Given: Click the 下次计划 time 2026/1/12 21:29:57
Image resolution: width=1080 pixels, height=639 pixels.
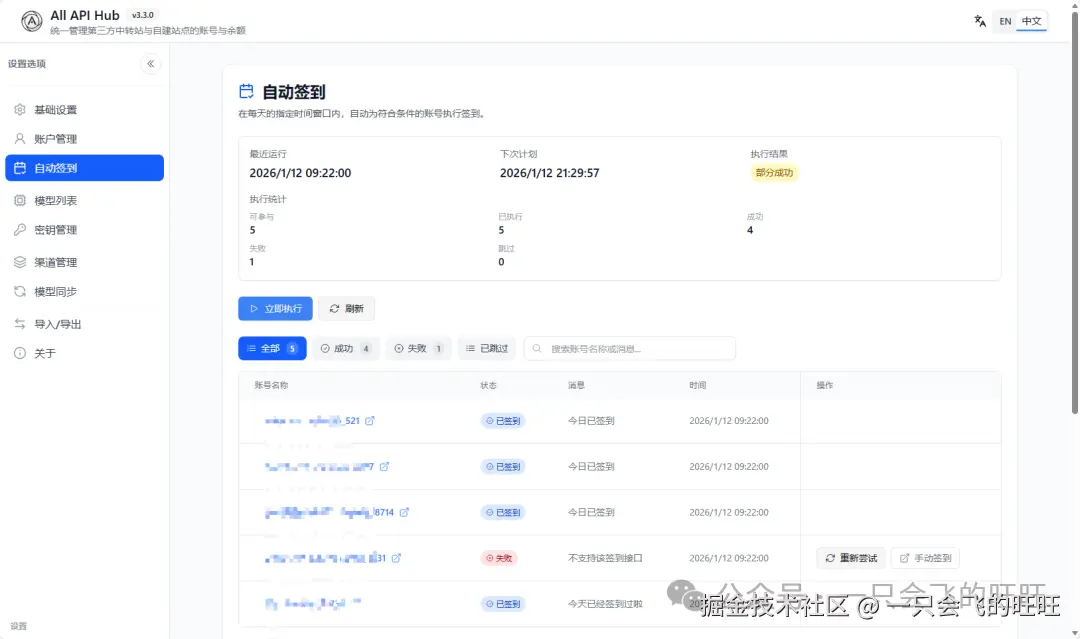Looking at the screenshot, I should coord(550,173).
